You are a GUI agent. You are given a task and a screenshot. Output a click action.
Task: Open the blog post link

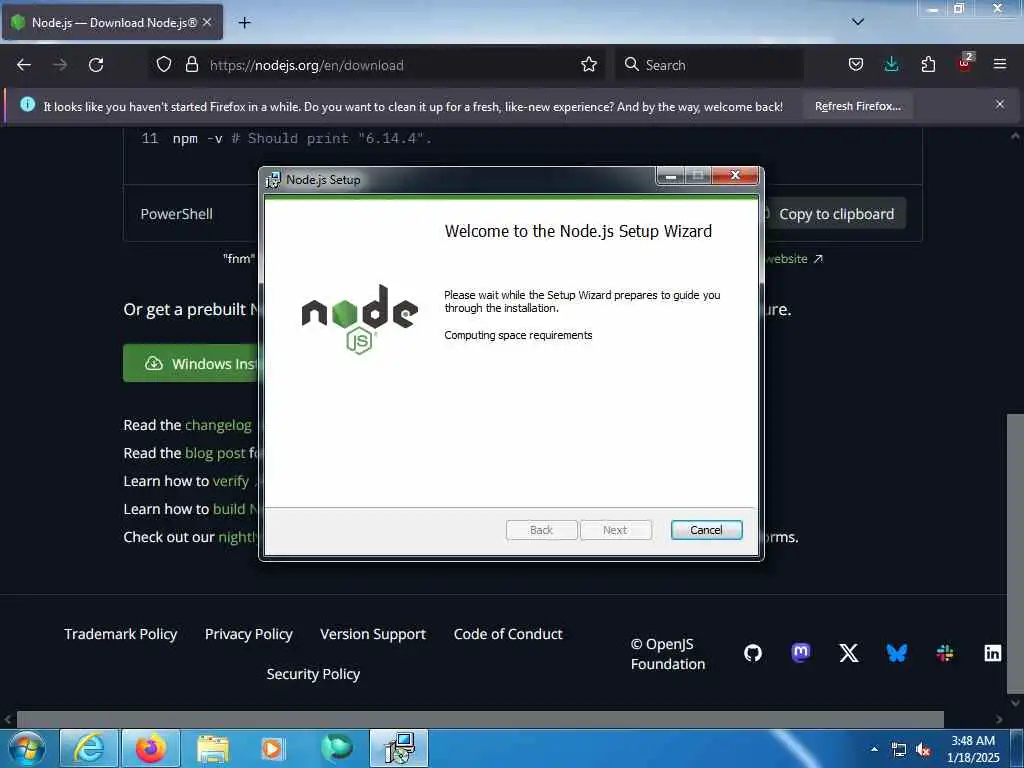[216, 453]
